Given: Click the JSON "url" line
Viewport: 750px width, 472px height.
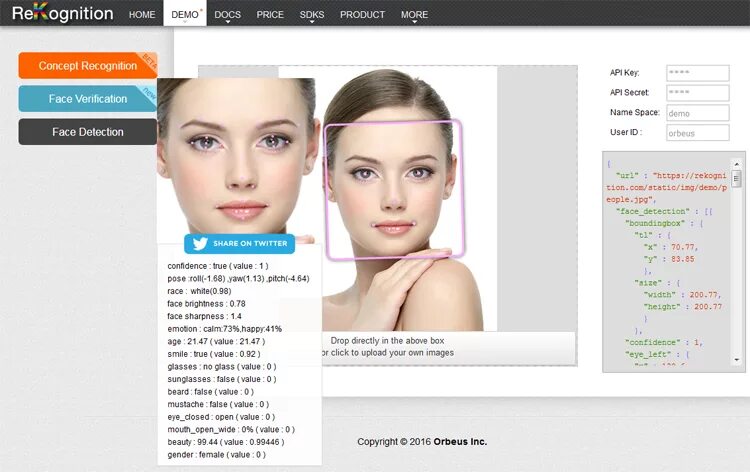Looking at the screenshot, I should click(x=667, y=187).
